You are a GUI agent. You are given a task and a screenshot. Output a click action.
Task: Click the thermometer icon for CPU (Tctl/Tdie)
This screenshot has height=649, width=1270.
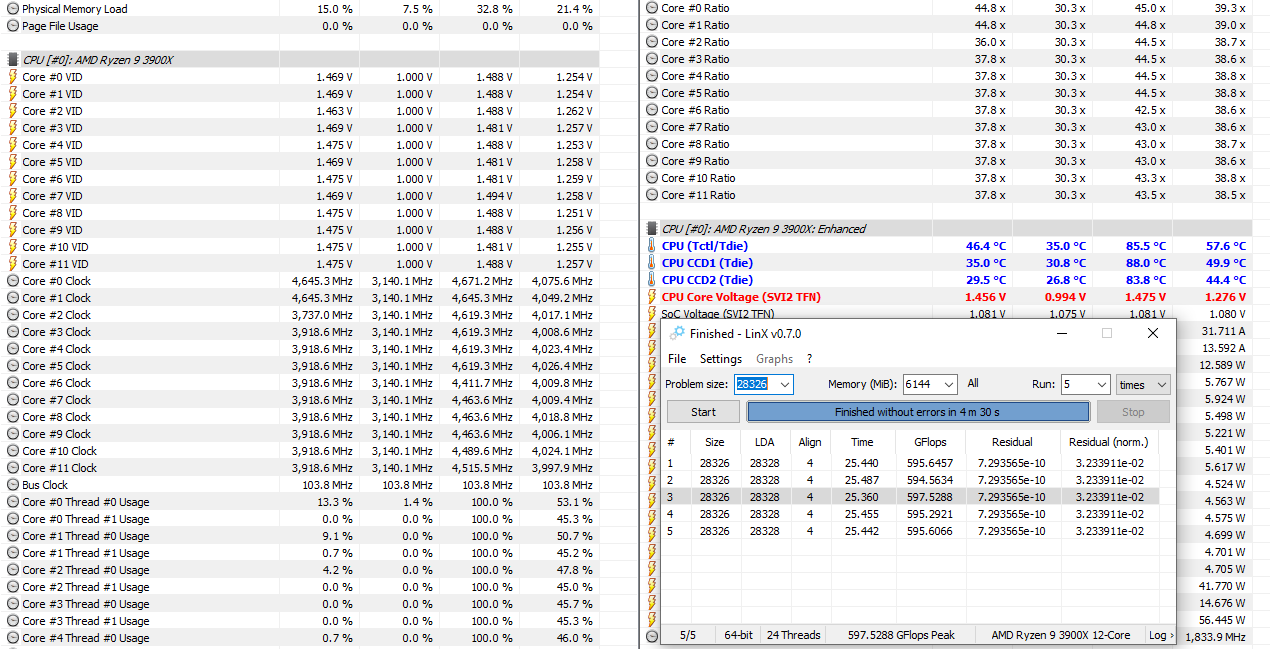[x=652, y=246]
